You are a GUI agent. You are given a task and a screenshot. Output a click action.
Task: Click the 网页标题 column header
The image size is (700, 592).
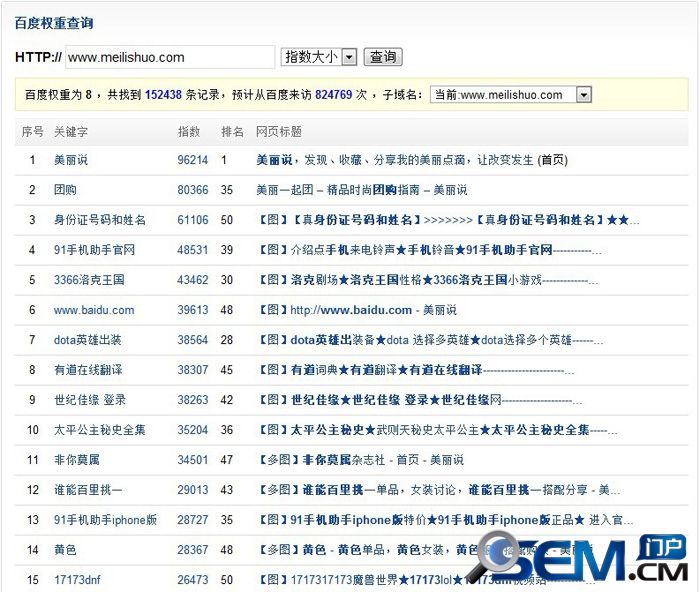coord(279,132)
